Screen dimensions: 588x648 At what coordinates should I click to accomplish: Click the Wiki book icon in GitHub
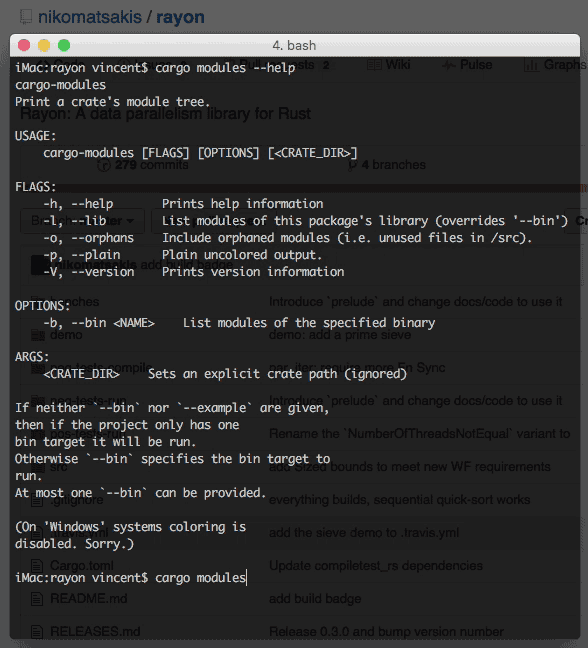pyautogui.click(x=374, y=65)
